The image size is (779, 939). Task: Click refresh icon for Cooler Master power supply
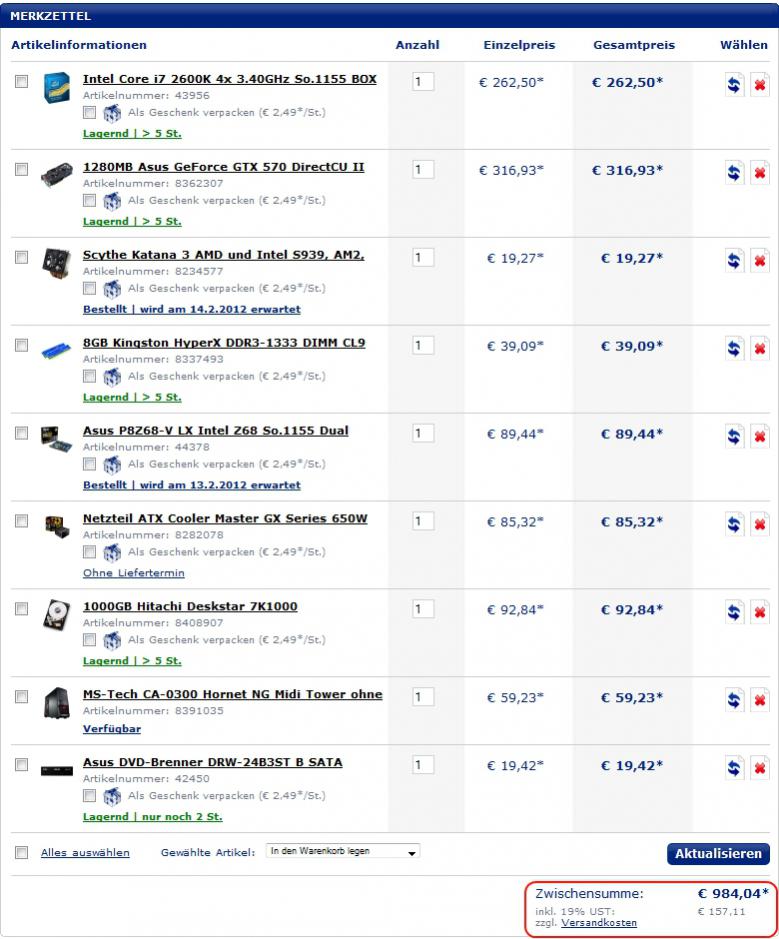pos(735,525)
